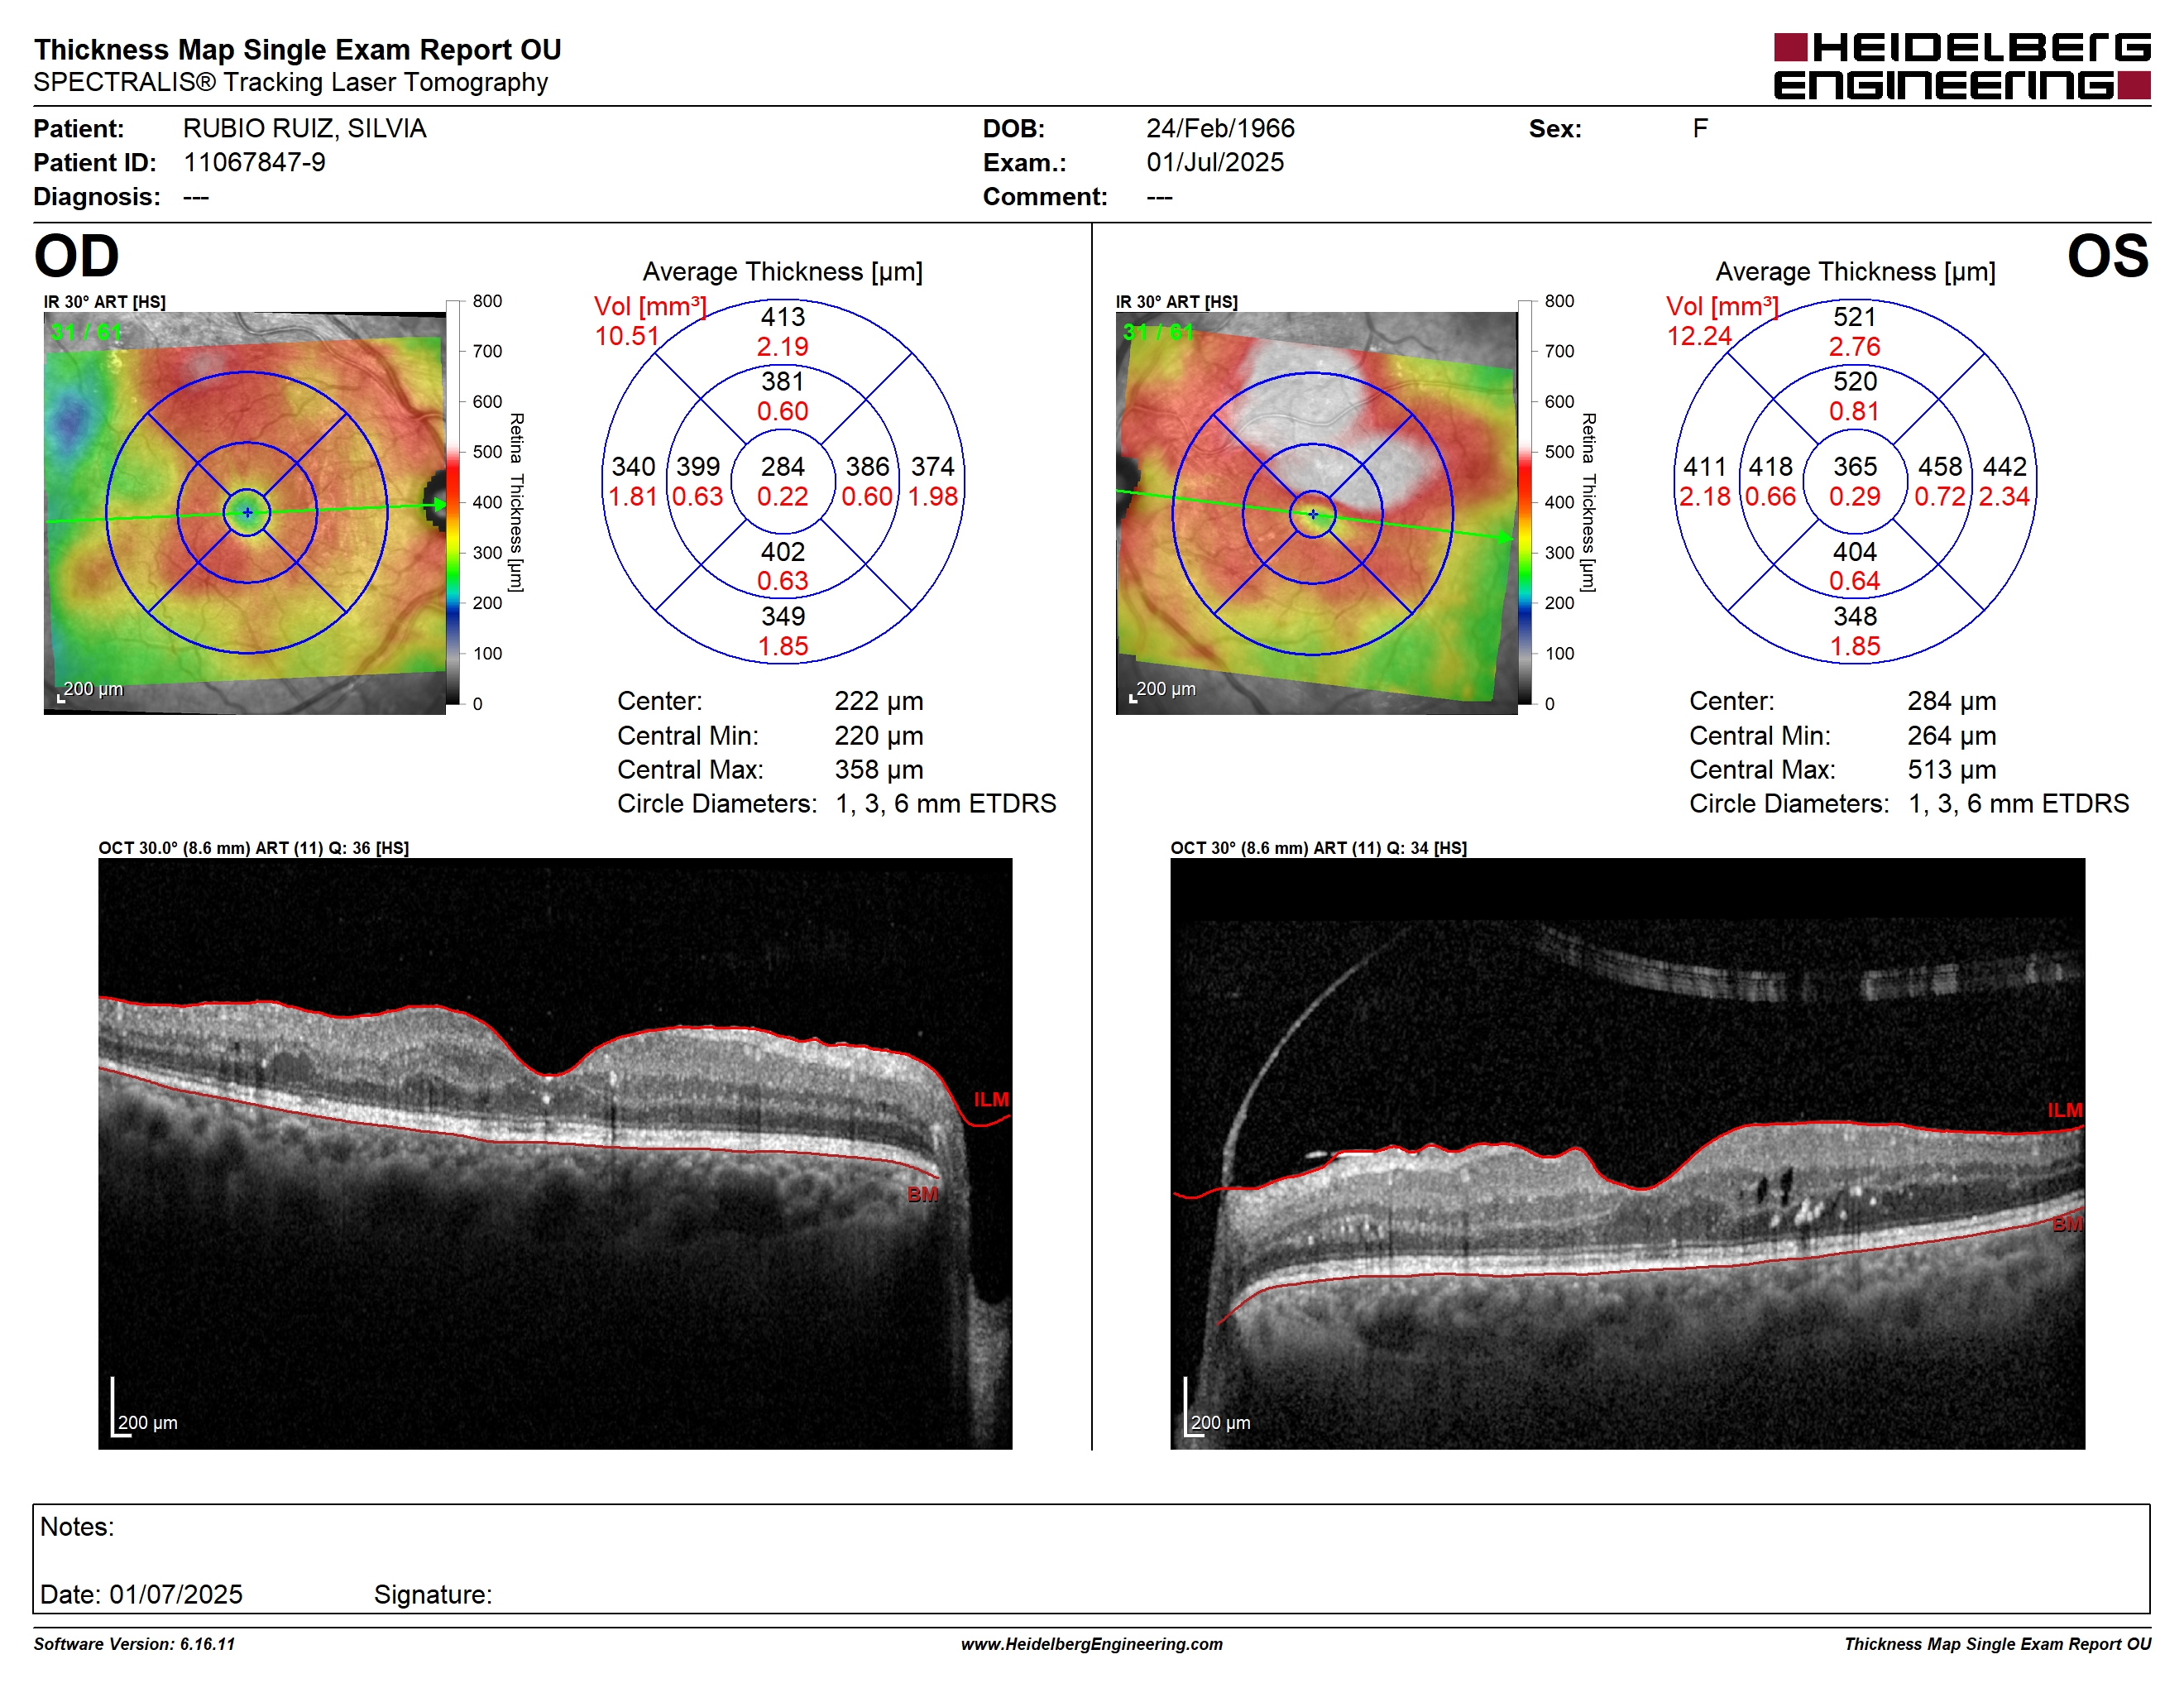This screenshot has height=1688, width=2184.
Task: Click OS outer inferior thickness '348'
Action: [1855, 616]
